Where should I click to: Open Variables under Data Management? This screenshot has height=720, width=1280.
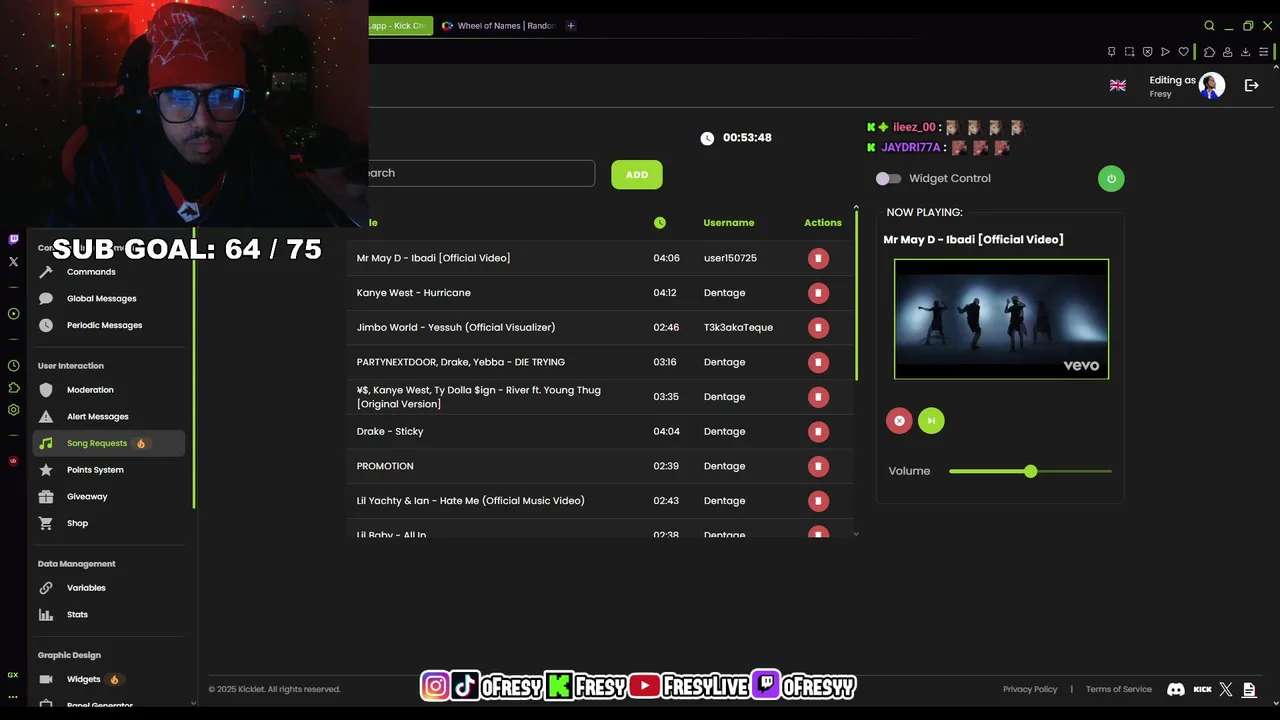pyautogui.click(x=86, y=588)
